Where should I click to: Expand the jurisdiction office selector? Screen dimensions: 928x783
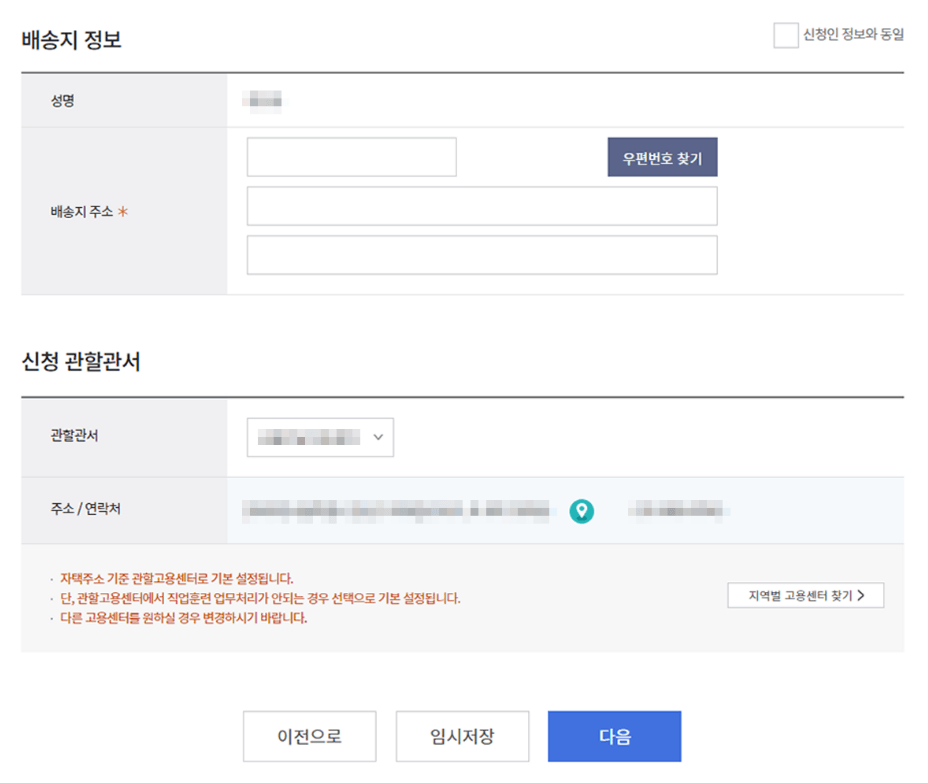pos(320,437)
